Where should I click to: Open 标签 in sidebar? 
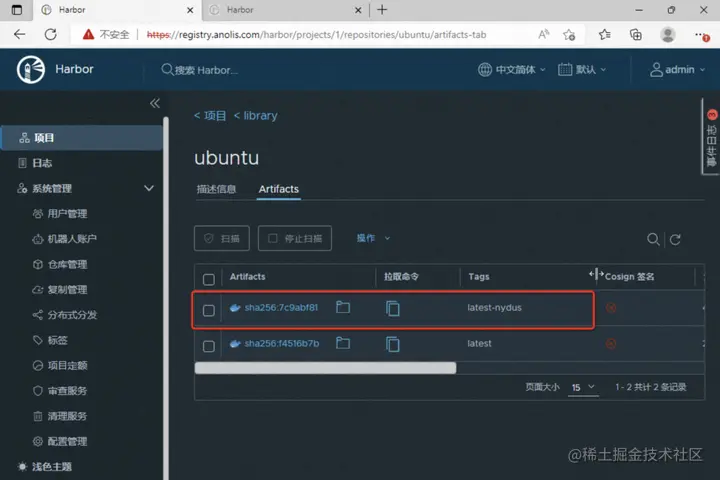click(50, 340)
